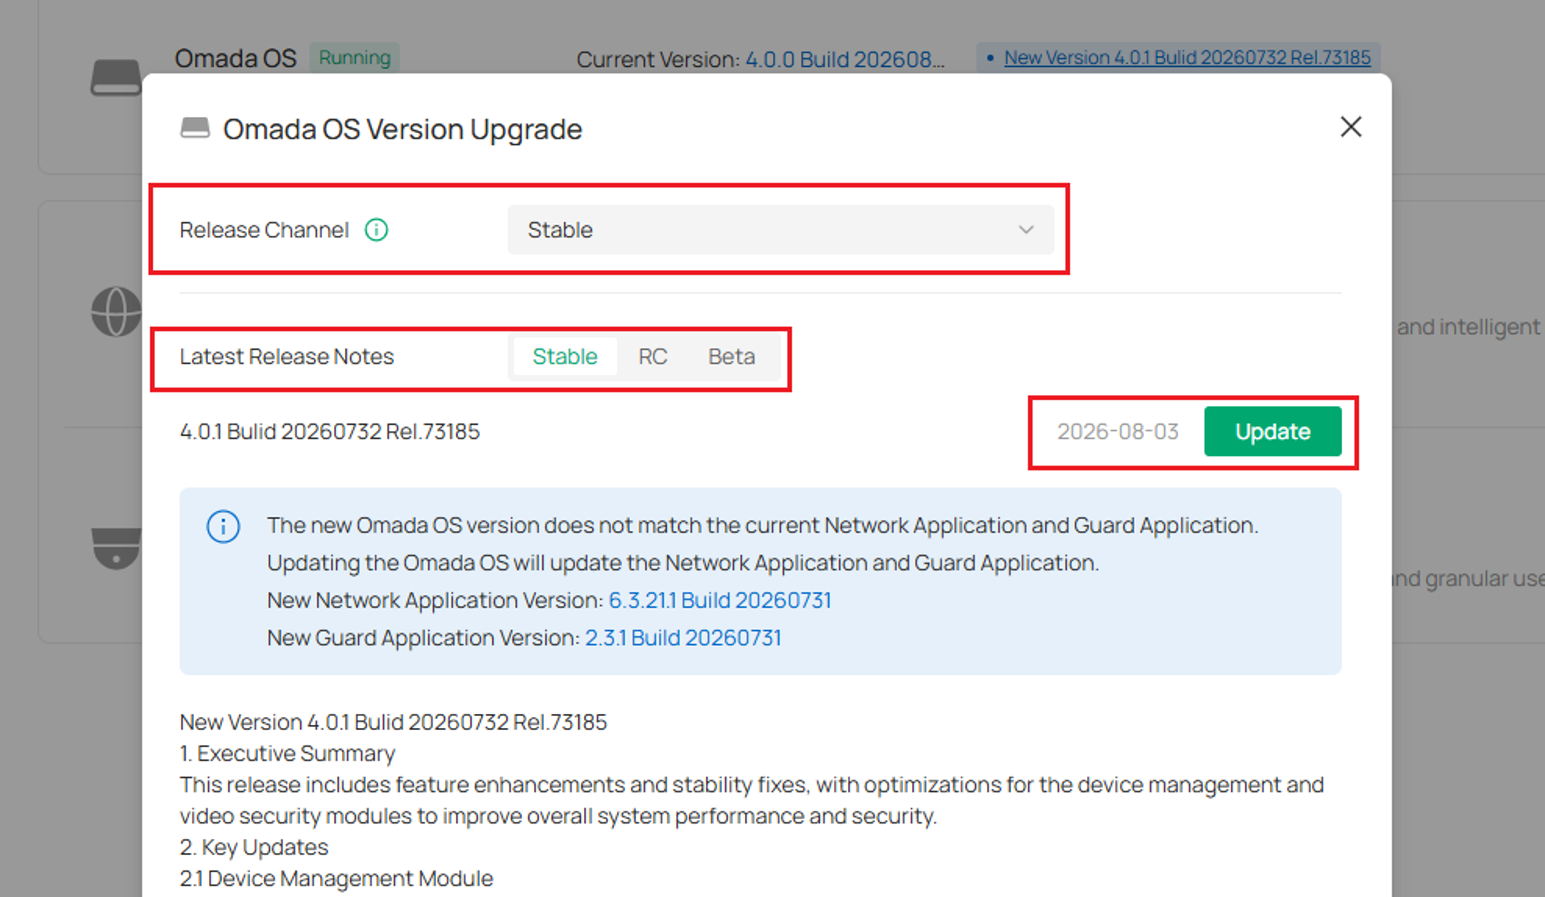This screenshot has height=897, width=1545.
Task: Click the Omada OS heading in background page
Action: pos(236,59)
